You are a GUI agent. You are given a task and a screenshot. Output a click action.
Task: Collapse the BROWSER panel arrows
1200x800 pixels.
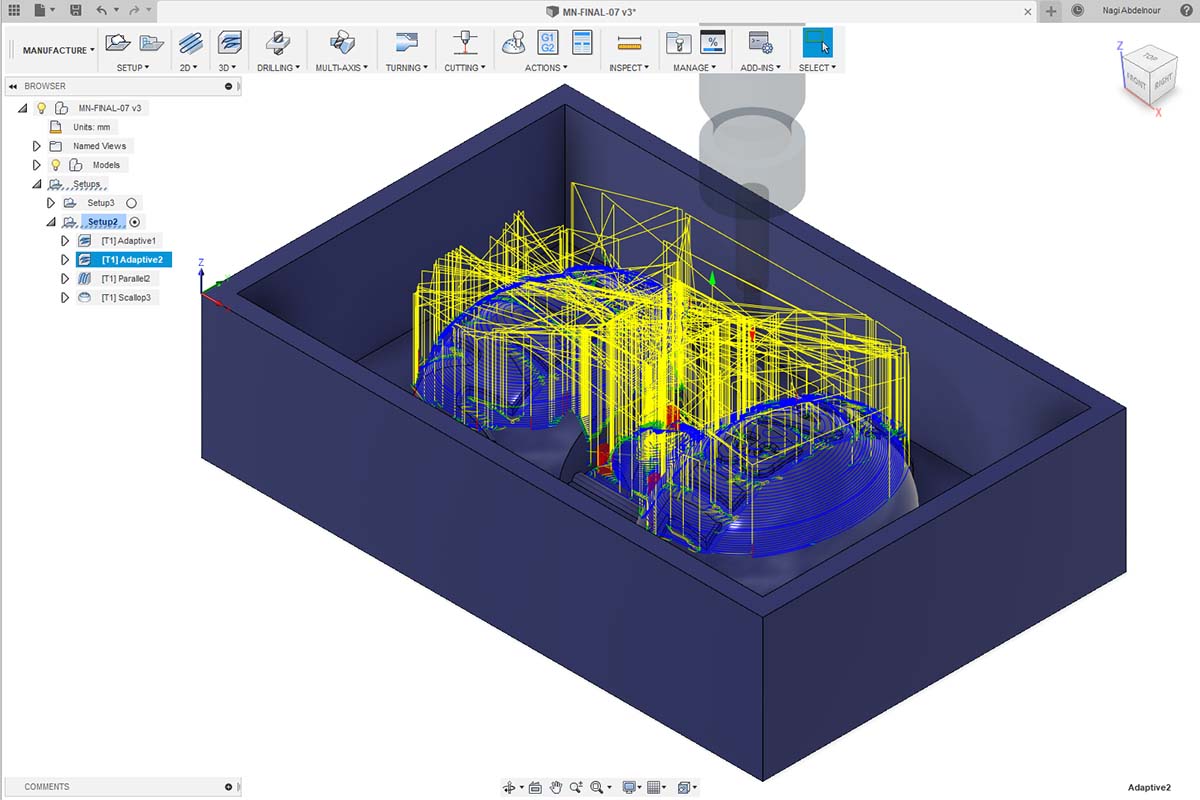tap(13, 87)
